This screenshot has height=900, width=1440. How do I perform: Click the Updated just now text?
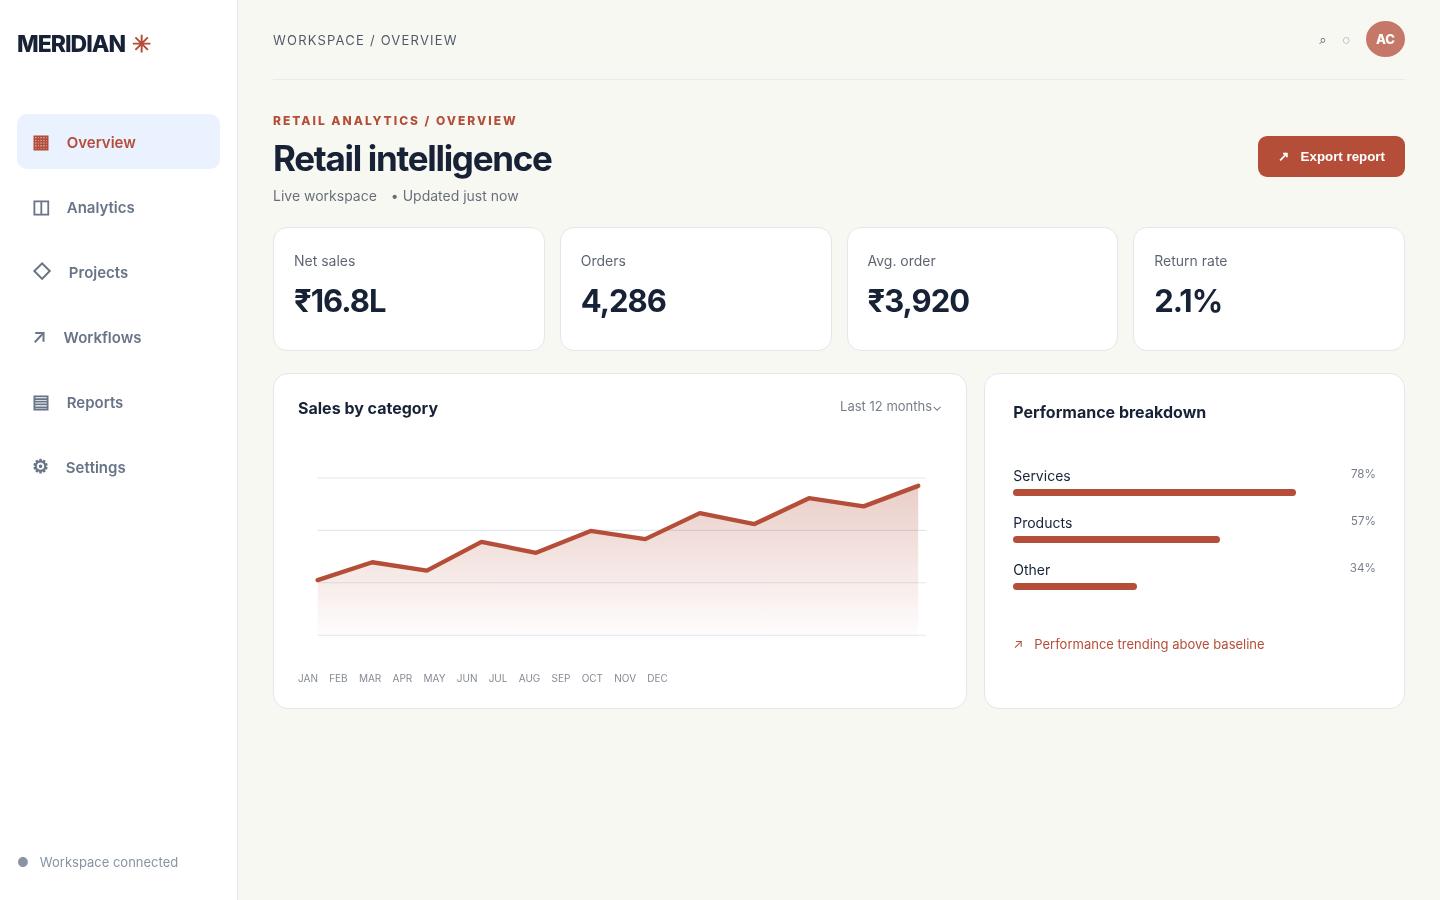tap(460, 196)
